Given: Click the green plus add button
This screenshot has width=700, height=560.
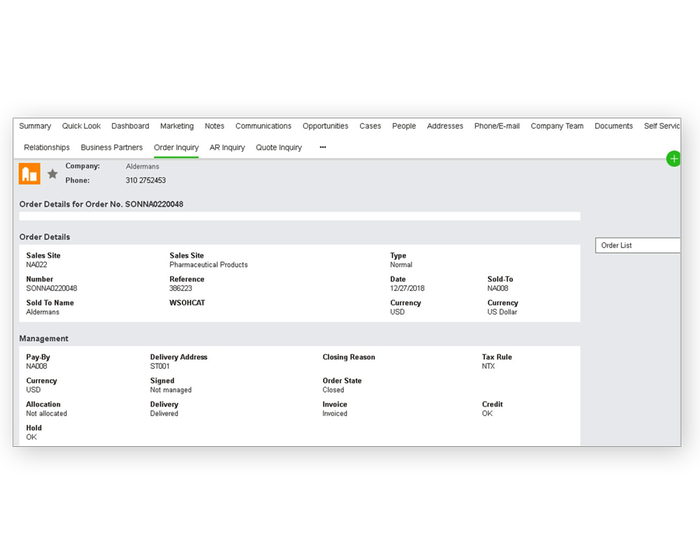Looking at the screenshot, I should pos(673,159).
